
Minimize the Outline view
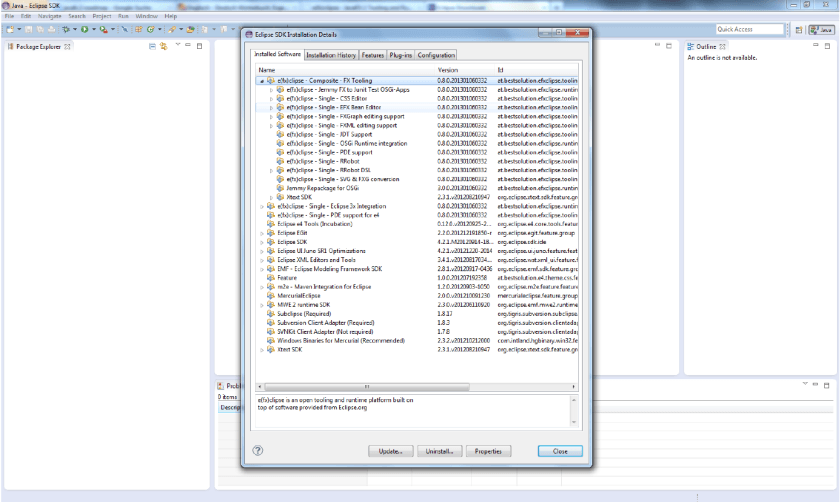pos(816,45)
